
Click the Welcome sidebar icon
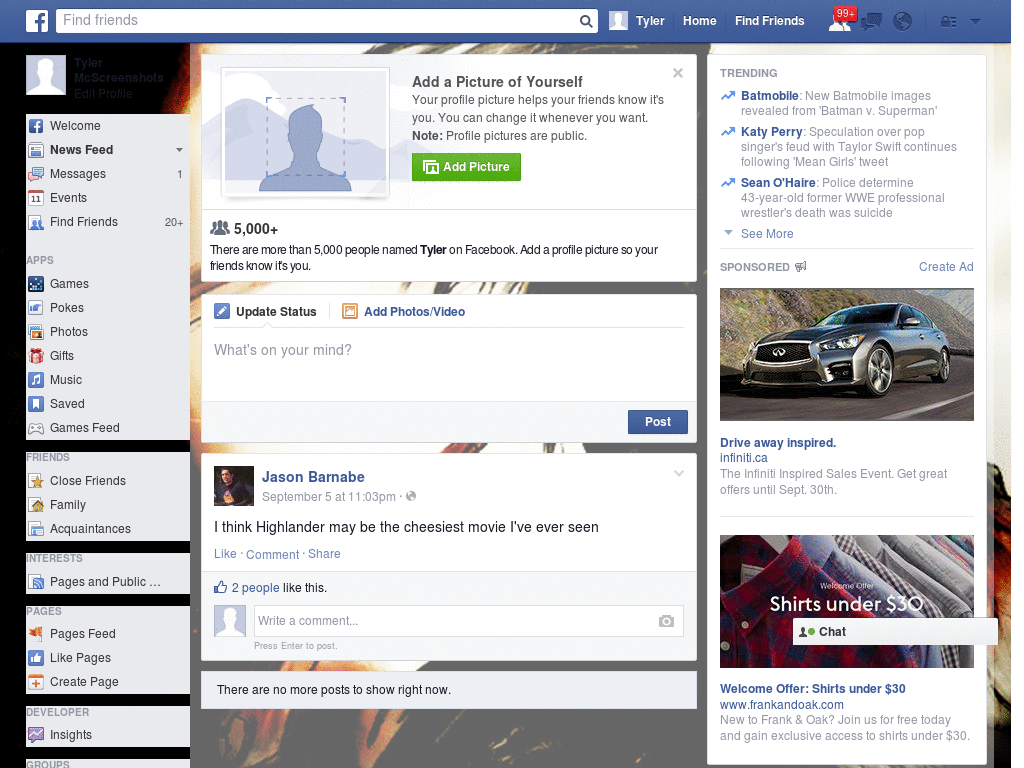point(36,126)
